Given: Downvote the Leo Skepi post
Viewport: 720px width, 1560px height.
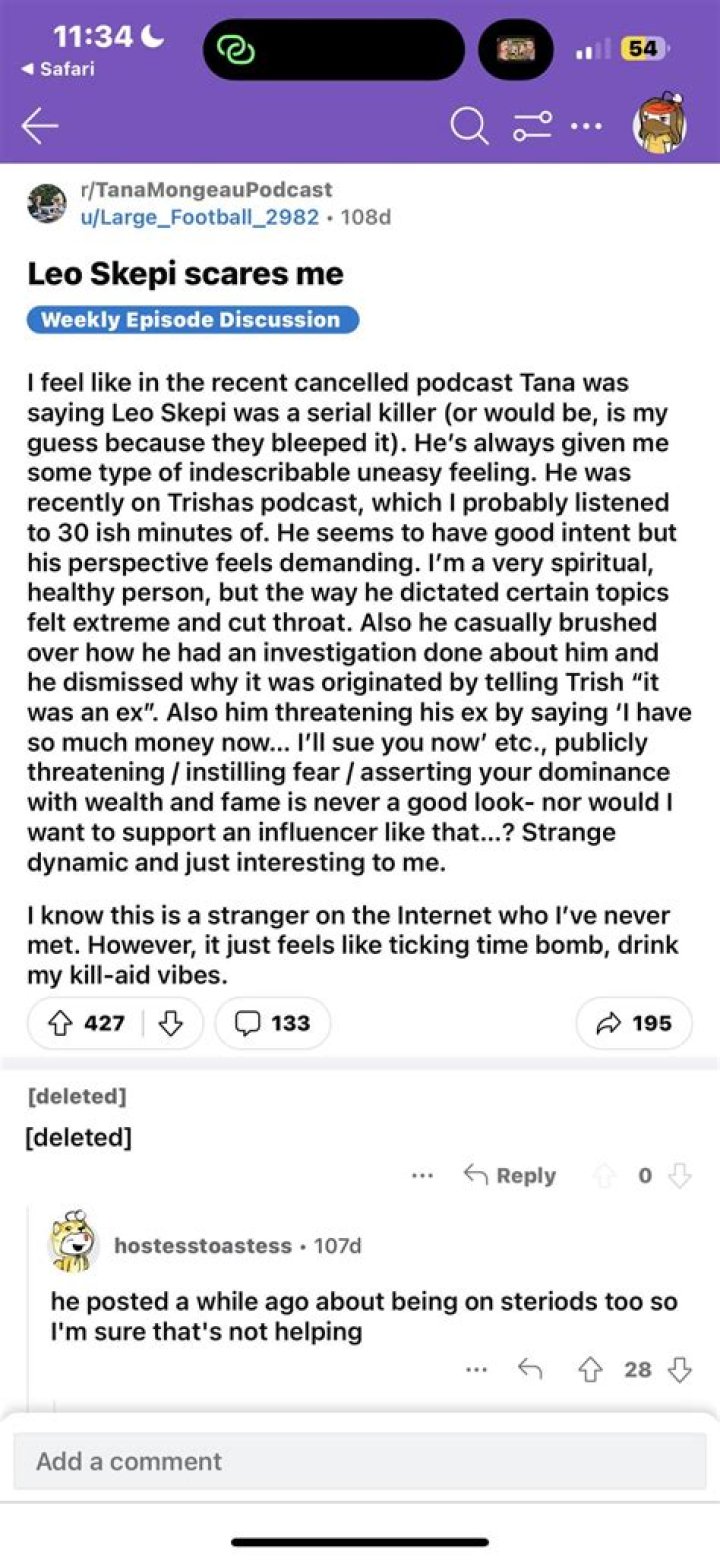Looking at the screenshot, I should [x=171, y=1023].
